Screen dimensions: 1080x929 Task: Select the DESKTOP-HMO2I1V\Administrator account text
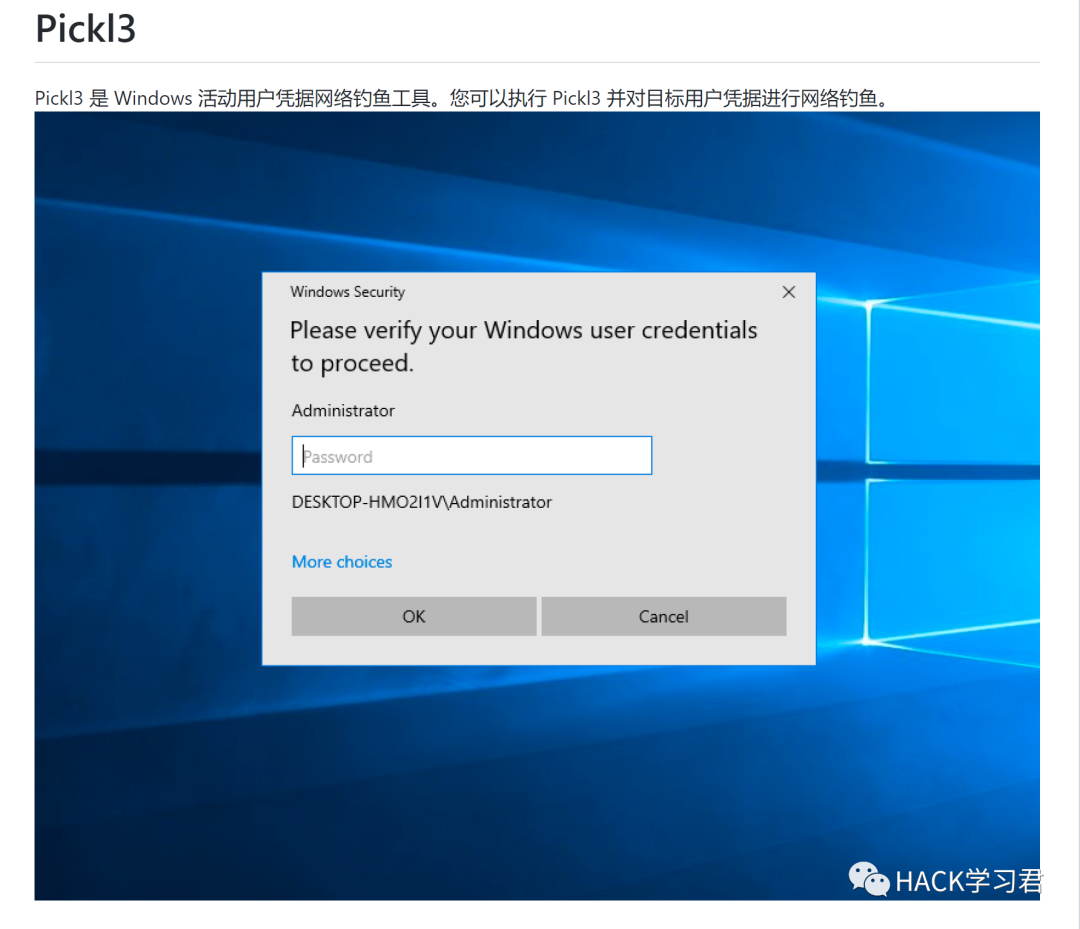[422, 502]
